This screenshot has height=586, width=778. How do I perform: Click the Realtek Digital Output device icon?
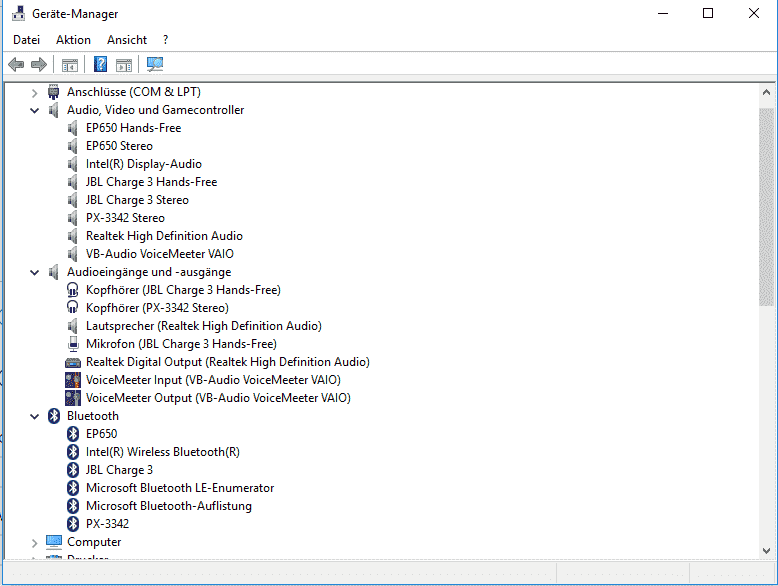pos(73,362)
